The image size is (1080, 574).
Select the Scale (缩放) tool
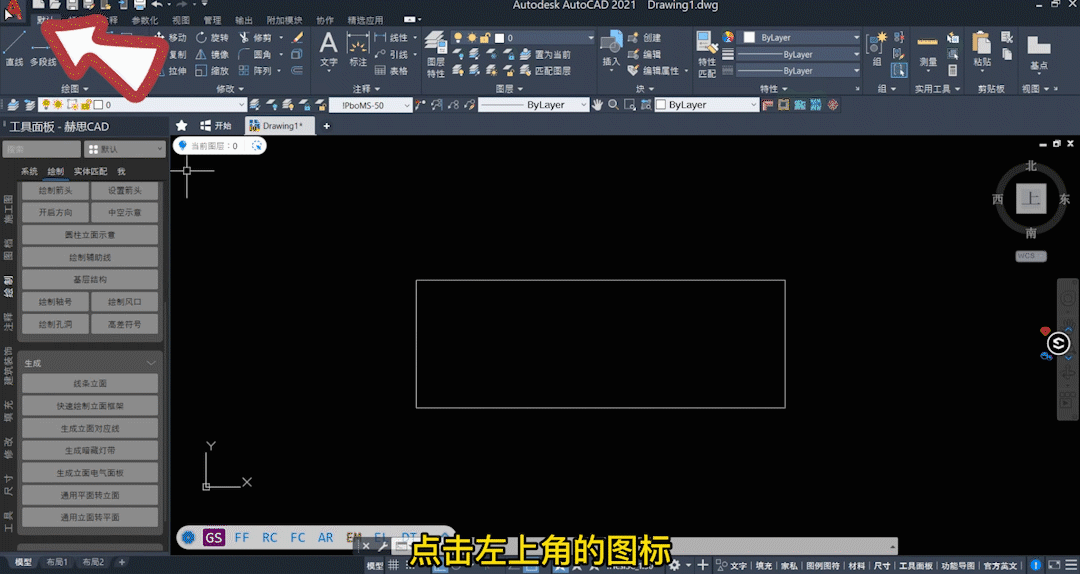pyautogui.click(x=212, y=70)
